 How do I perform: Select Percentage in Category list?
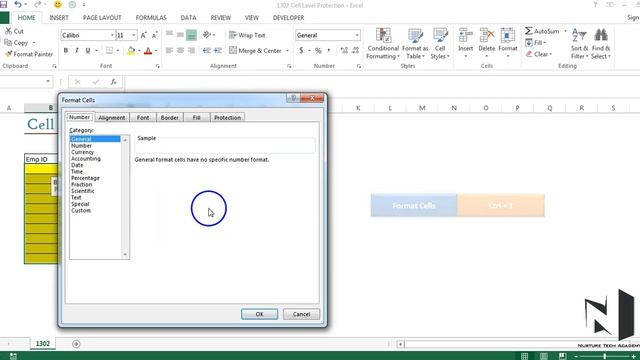[x=85, y=178]
